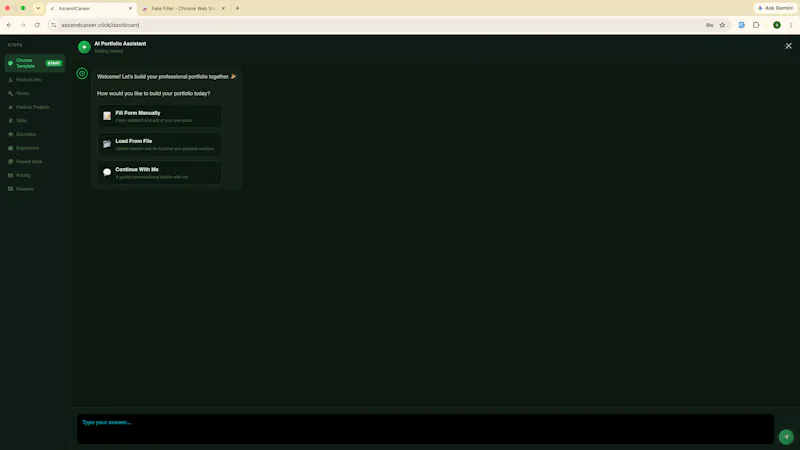Choose Load From File option

[x=160, y=144]
